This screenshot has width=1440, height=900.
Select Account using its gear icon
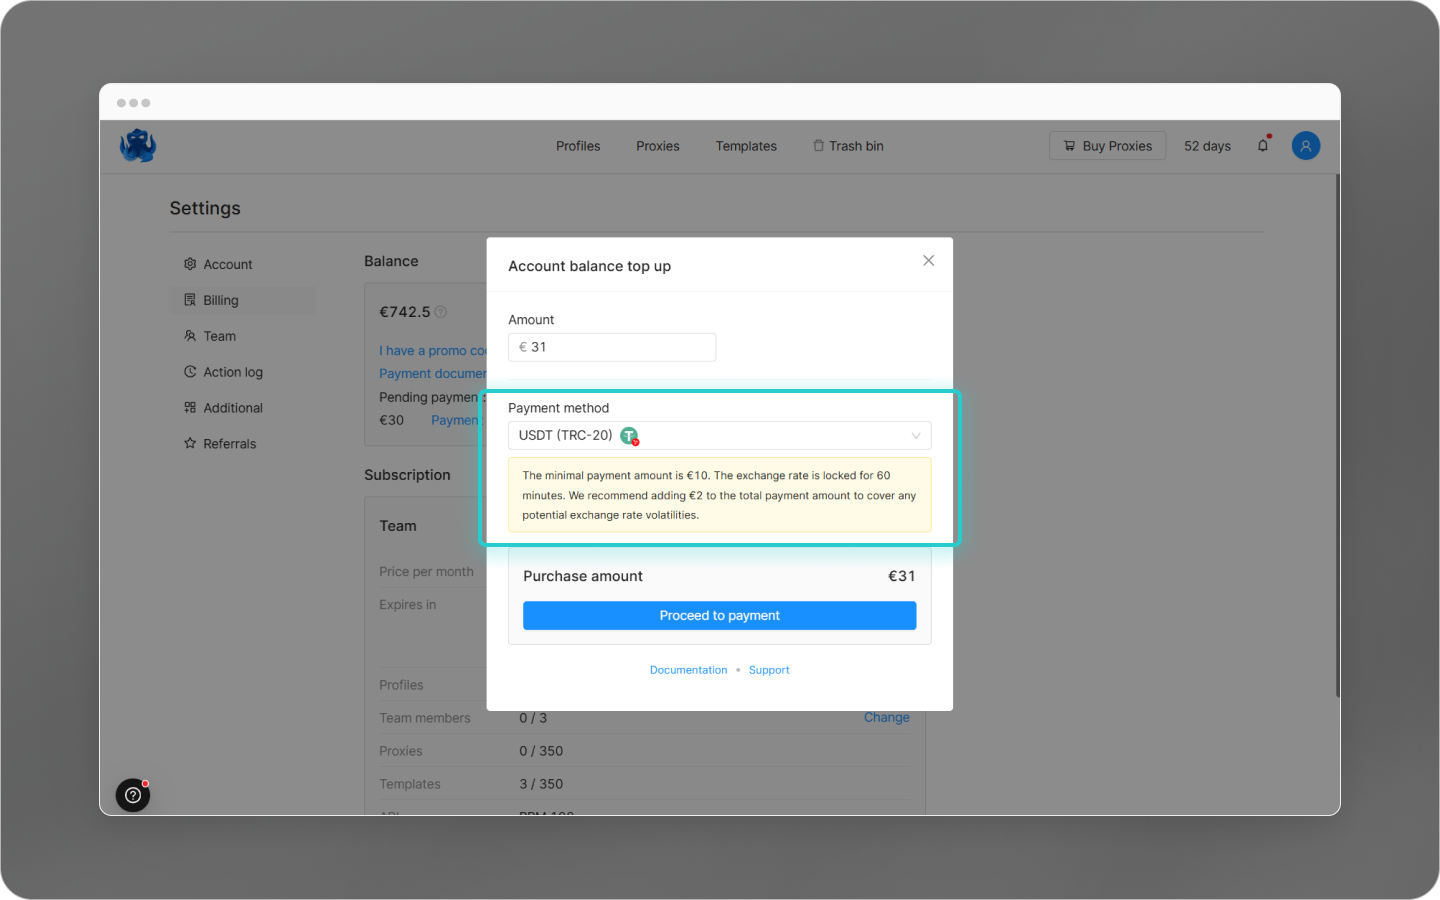click(x=189, y=264)
